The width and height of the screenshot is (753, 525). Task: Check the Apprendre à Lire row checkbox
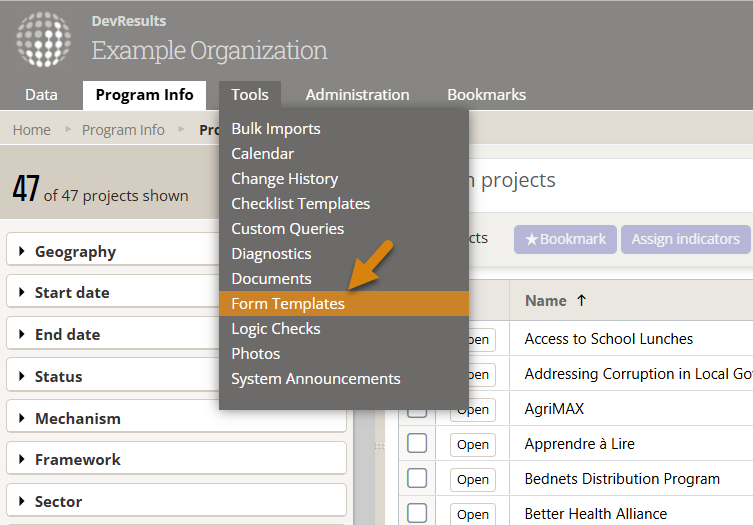[417, 443]
